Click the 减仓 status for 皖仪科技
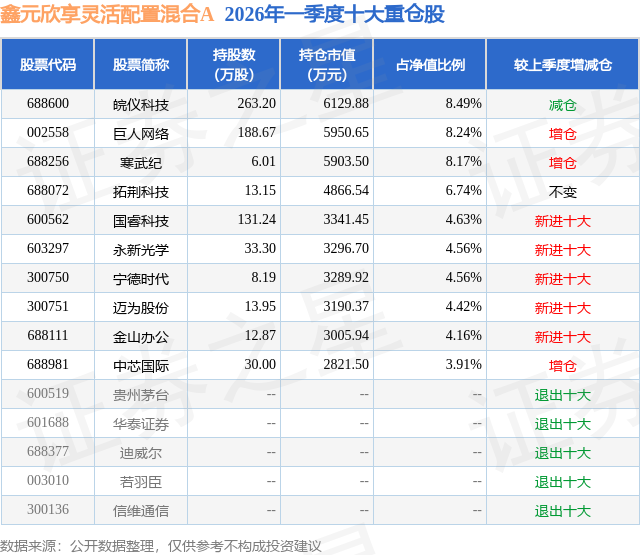This screenshot has height=555, width=640. (x=562, y=105)
